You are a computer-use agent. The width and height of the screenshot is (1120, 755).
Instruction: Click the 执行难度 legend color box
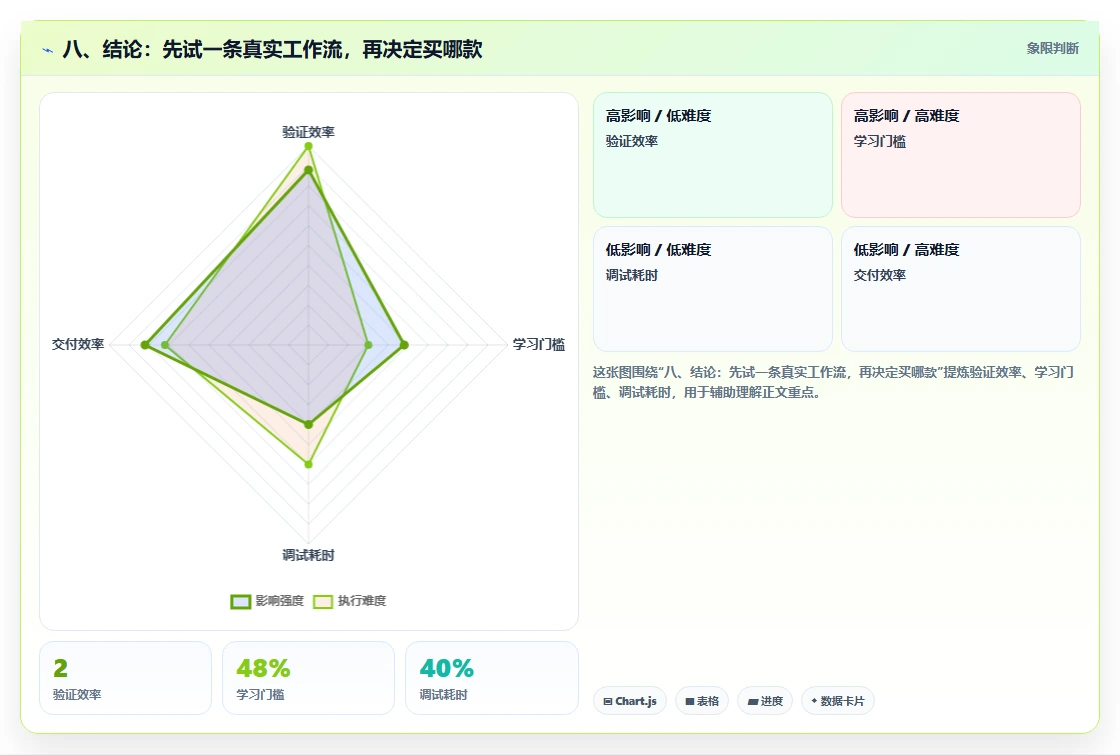pyautogui.click(x=323, y=601)
